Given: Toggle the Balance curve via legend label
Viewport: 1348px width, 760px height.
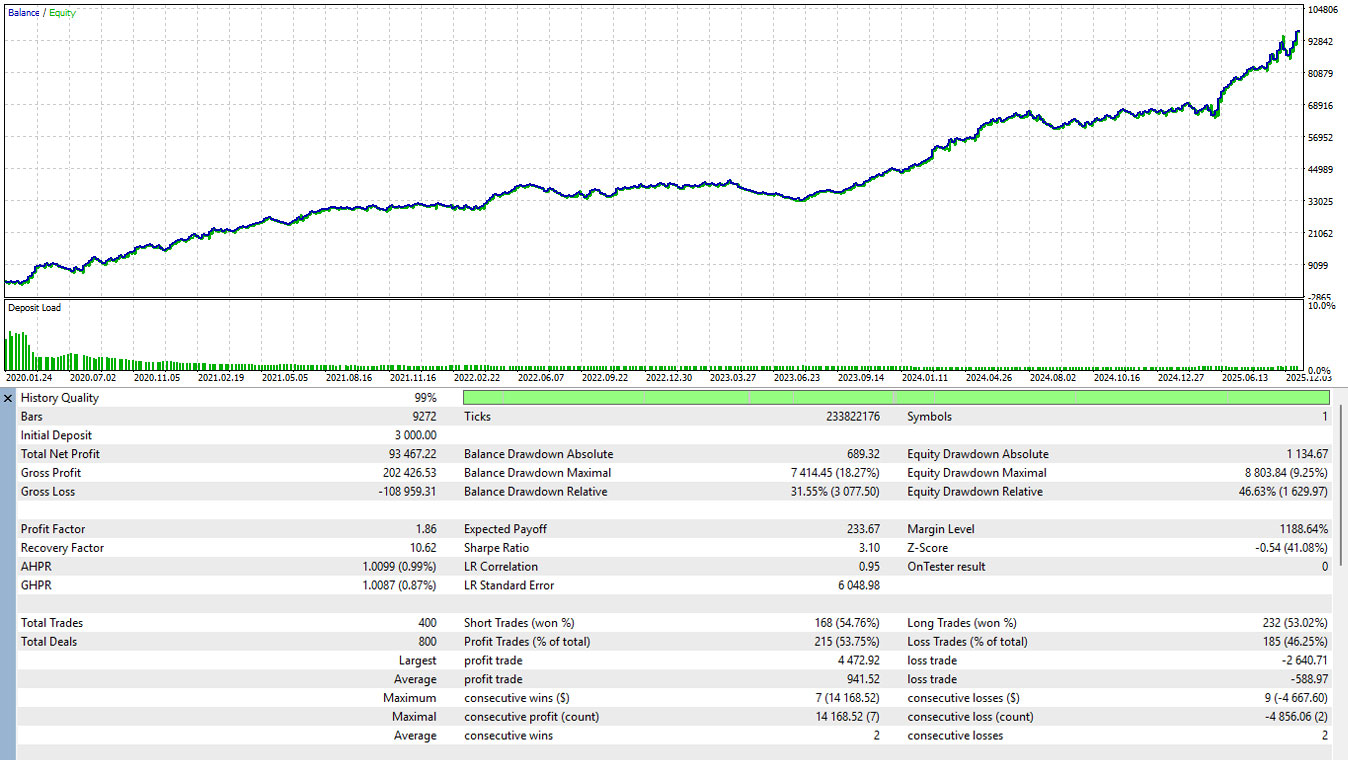Looking at the screenshot, I should pos(22,13).
